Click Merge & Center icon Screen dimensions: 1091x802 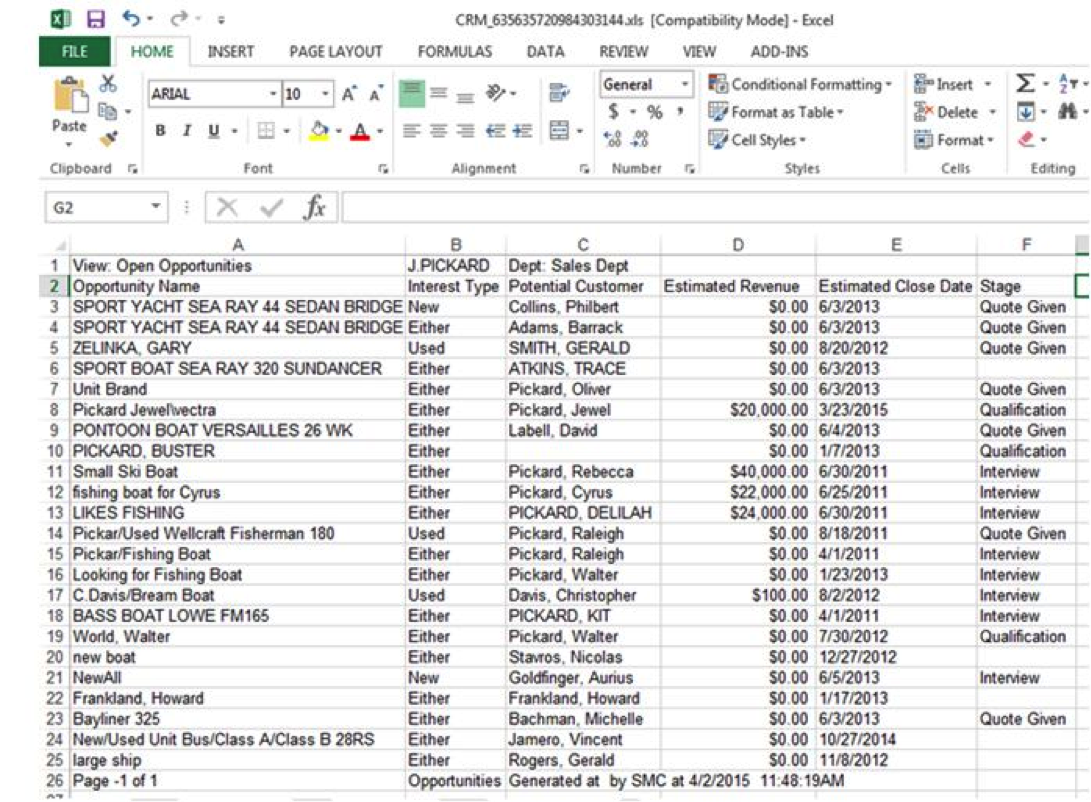(x=559, y=130)
